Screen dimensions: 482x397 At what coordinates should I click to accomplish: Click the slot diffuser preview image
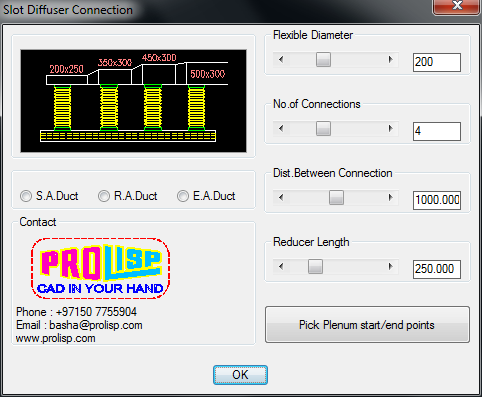click(x=133, y=101)
